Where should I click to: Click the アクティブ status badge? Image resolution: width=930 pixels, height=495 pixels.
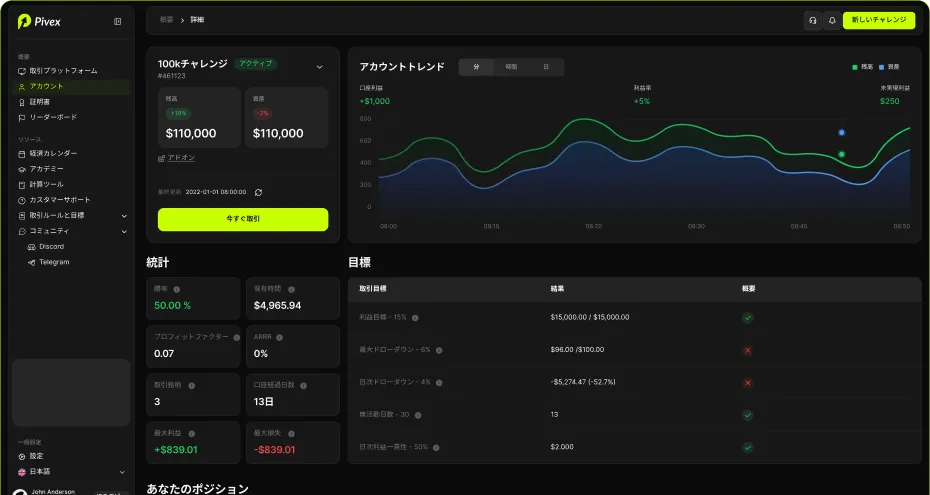pos(256,64)
